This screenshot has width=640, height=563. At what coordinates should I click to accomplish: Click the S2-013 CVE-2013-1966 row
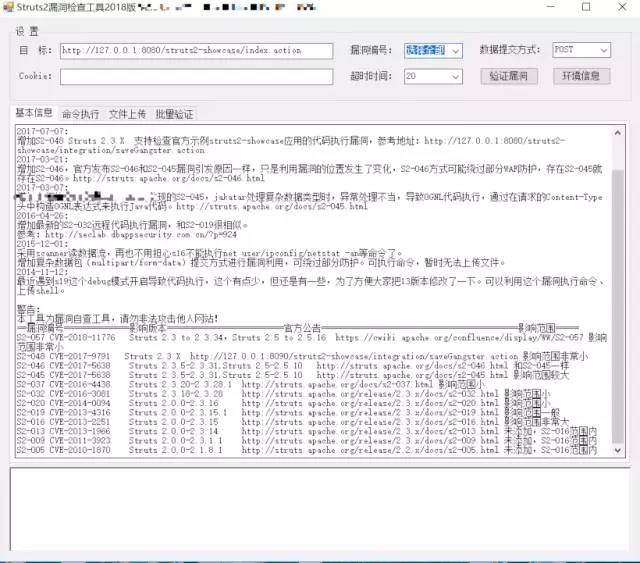(307, 432)
